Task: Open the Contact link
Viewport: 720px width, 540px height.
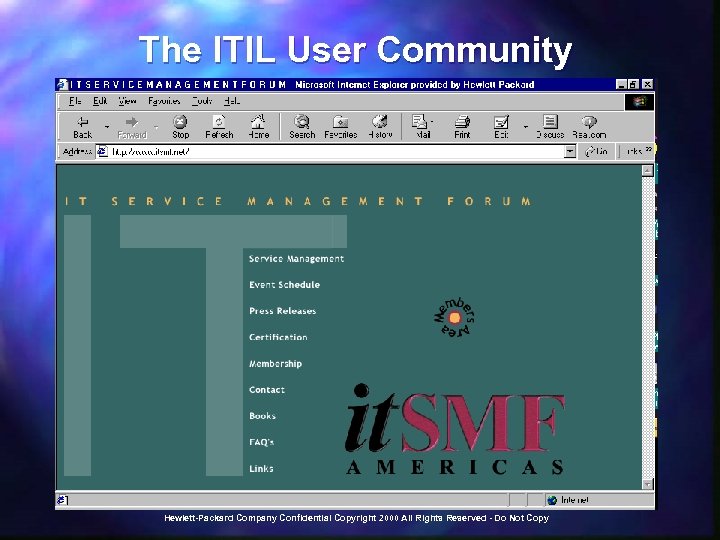Action: point(267,390)
